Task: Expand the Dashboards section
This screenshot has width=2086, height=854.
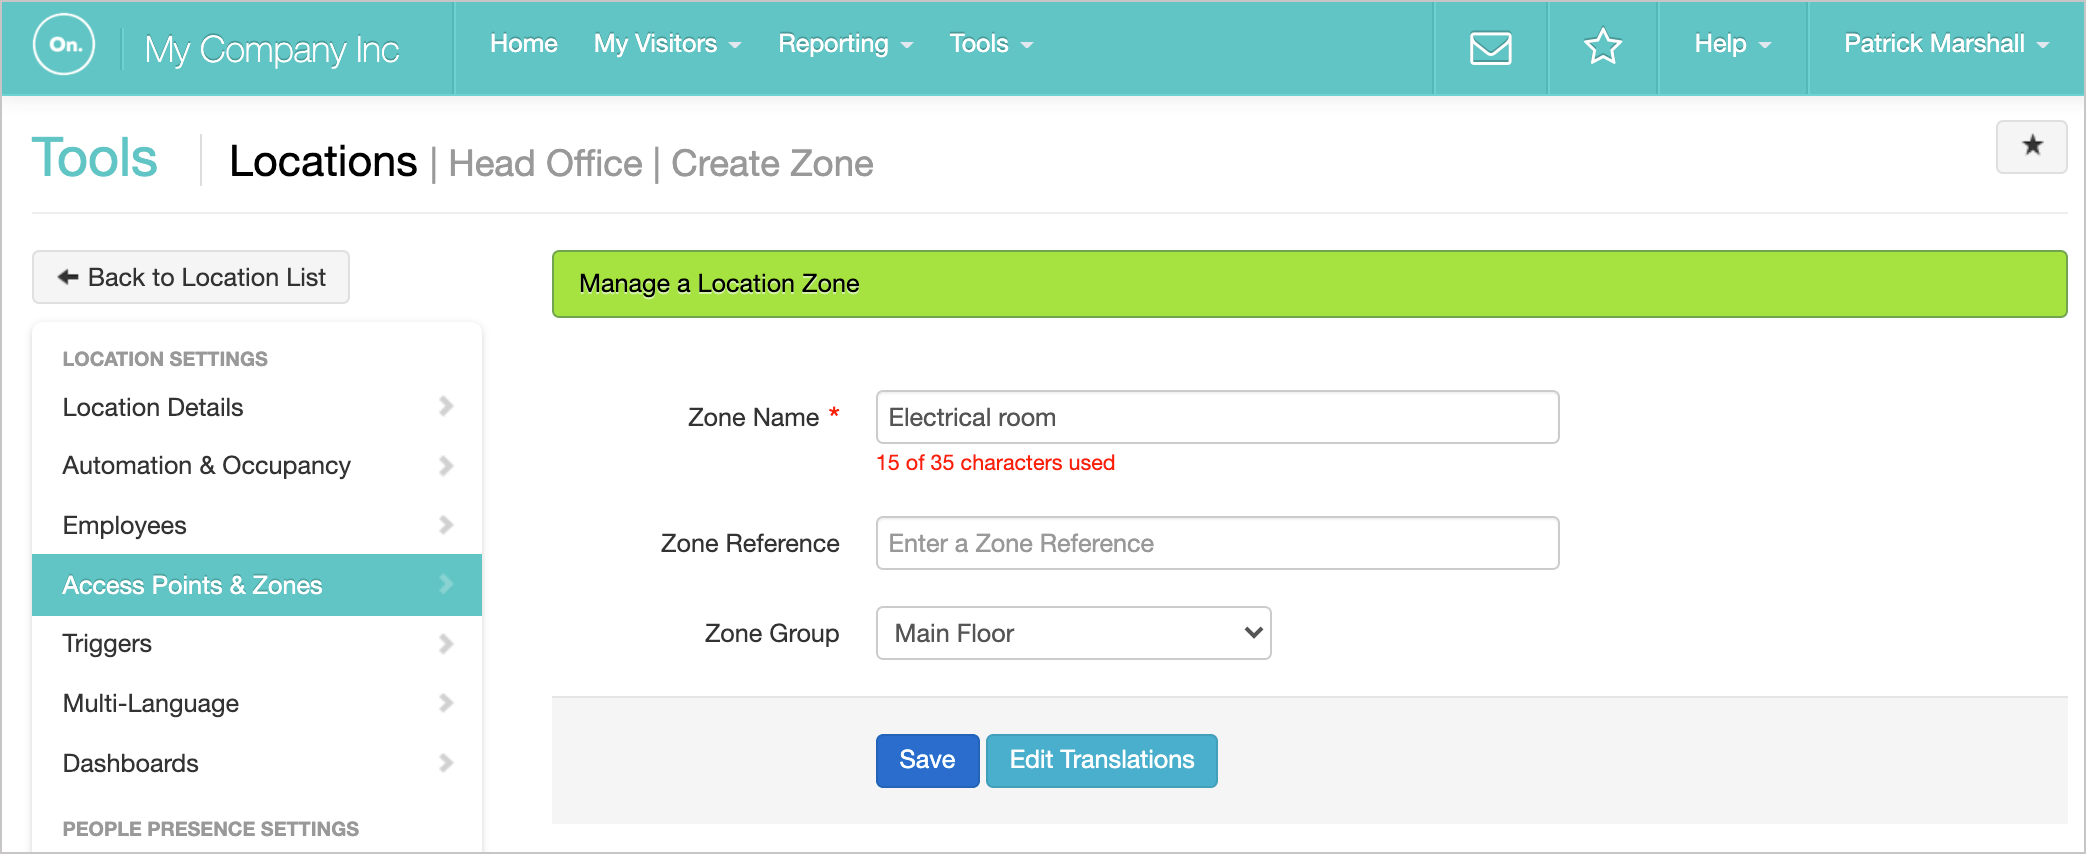Action: coord(447,763)
